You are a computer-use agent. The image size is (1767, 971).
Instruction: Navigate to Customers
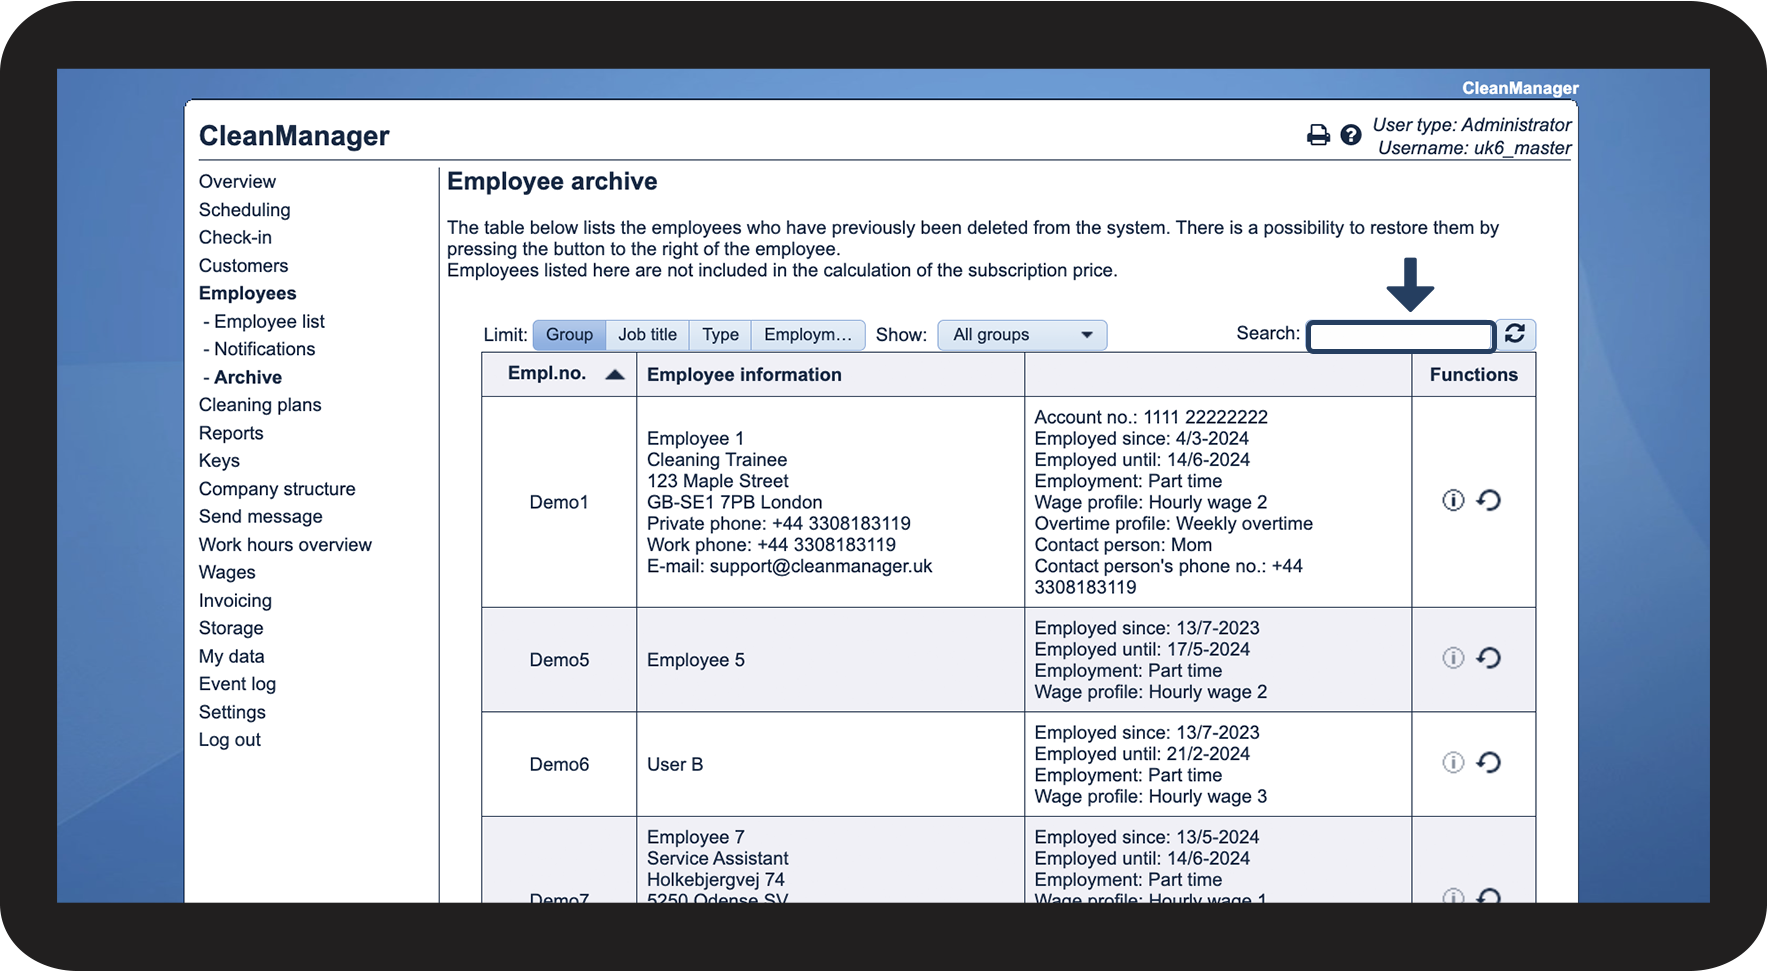pyautogui.click(x=243, y=266)
